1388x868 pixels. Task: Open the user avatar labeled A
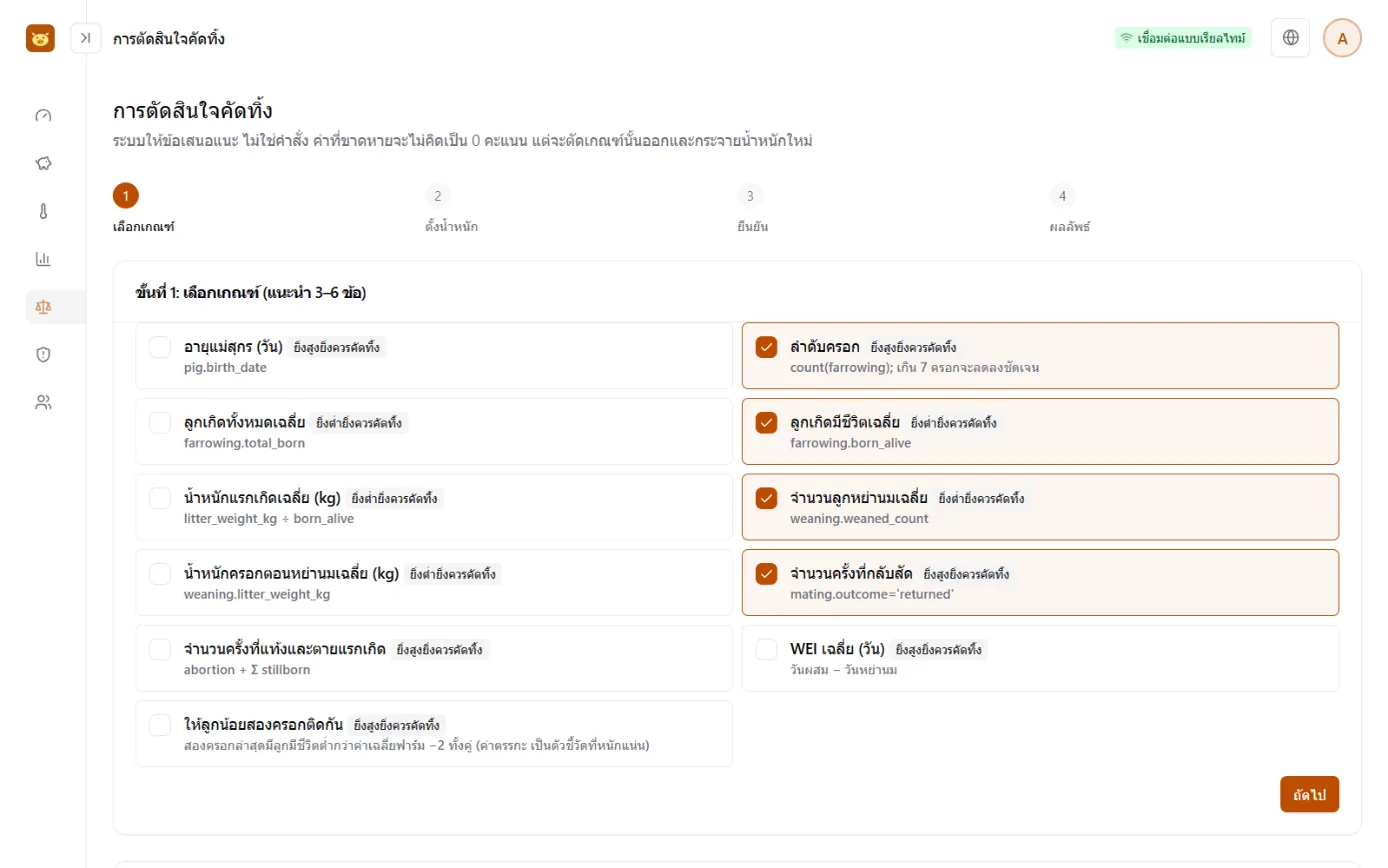[1342, 38]
